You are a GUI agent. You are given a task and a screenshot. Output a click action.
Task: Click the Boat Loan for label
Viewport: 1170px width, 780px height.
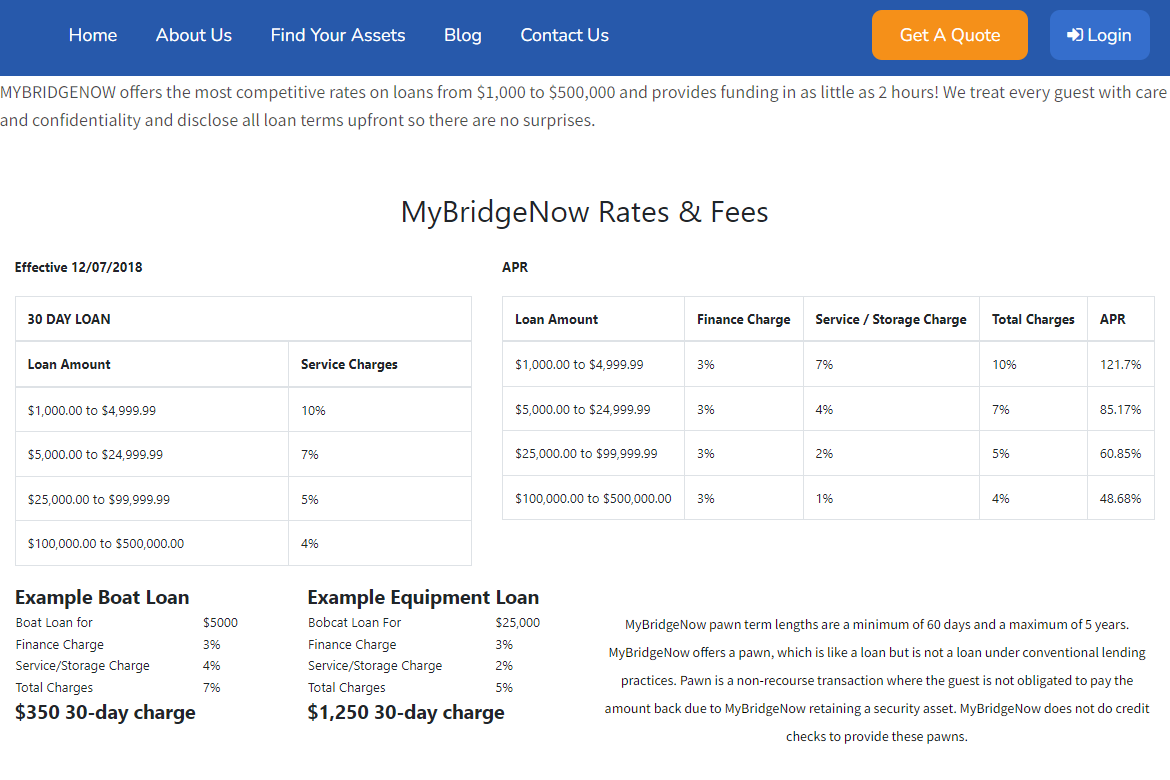point(54,623)
